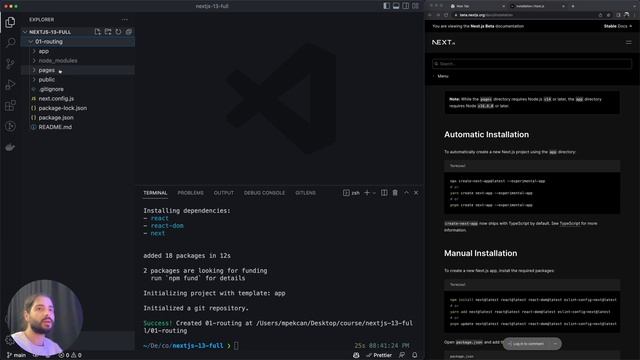This screenshot has width=640, height=360.
Task: Click the Manual Installation heading
Action: 480,253
